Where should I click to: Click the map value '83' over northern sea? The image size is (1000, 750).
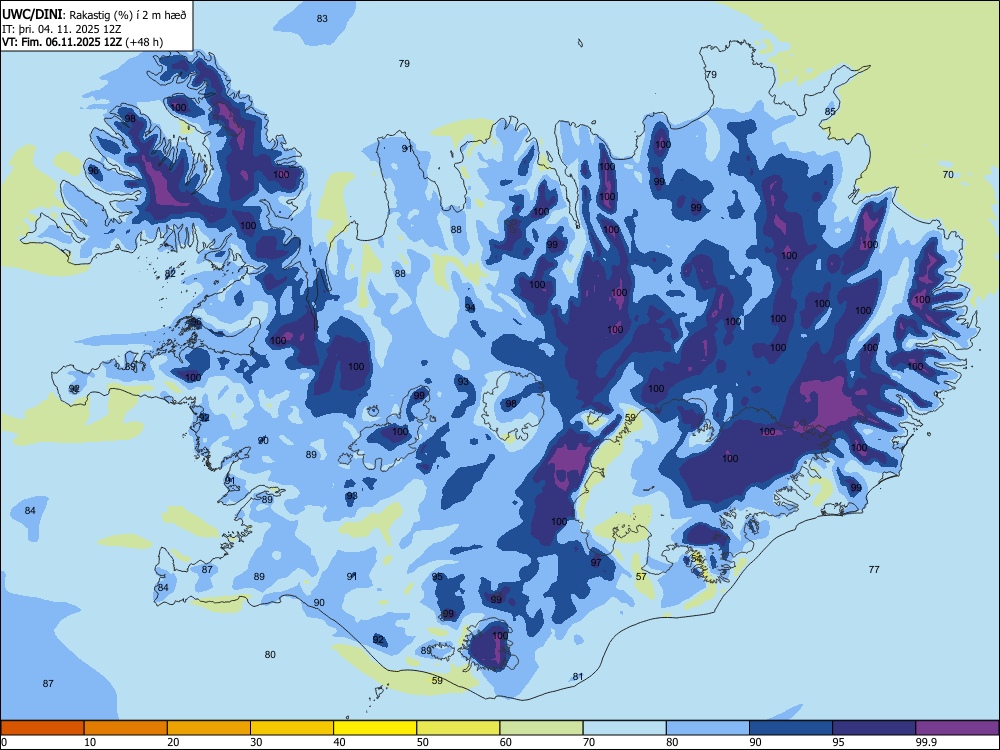(x=322, y=18)
